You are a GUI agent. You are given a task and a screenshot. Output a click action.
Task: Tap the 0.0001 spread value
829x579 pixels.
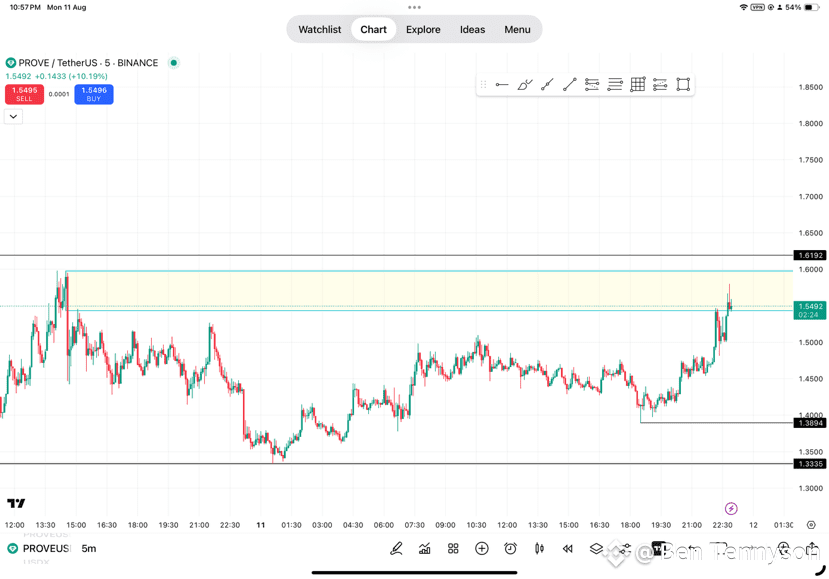pos(59,94)
